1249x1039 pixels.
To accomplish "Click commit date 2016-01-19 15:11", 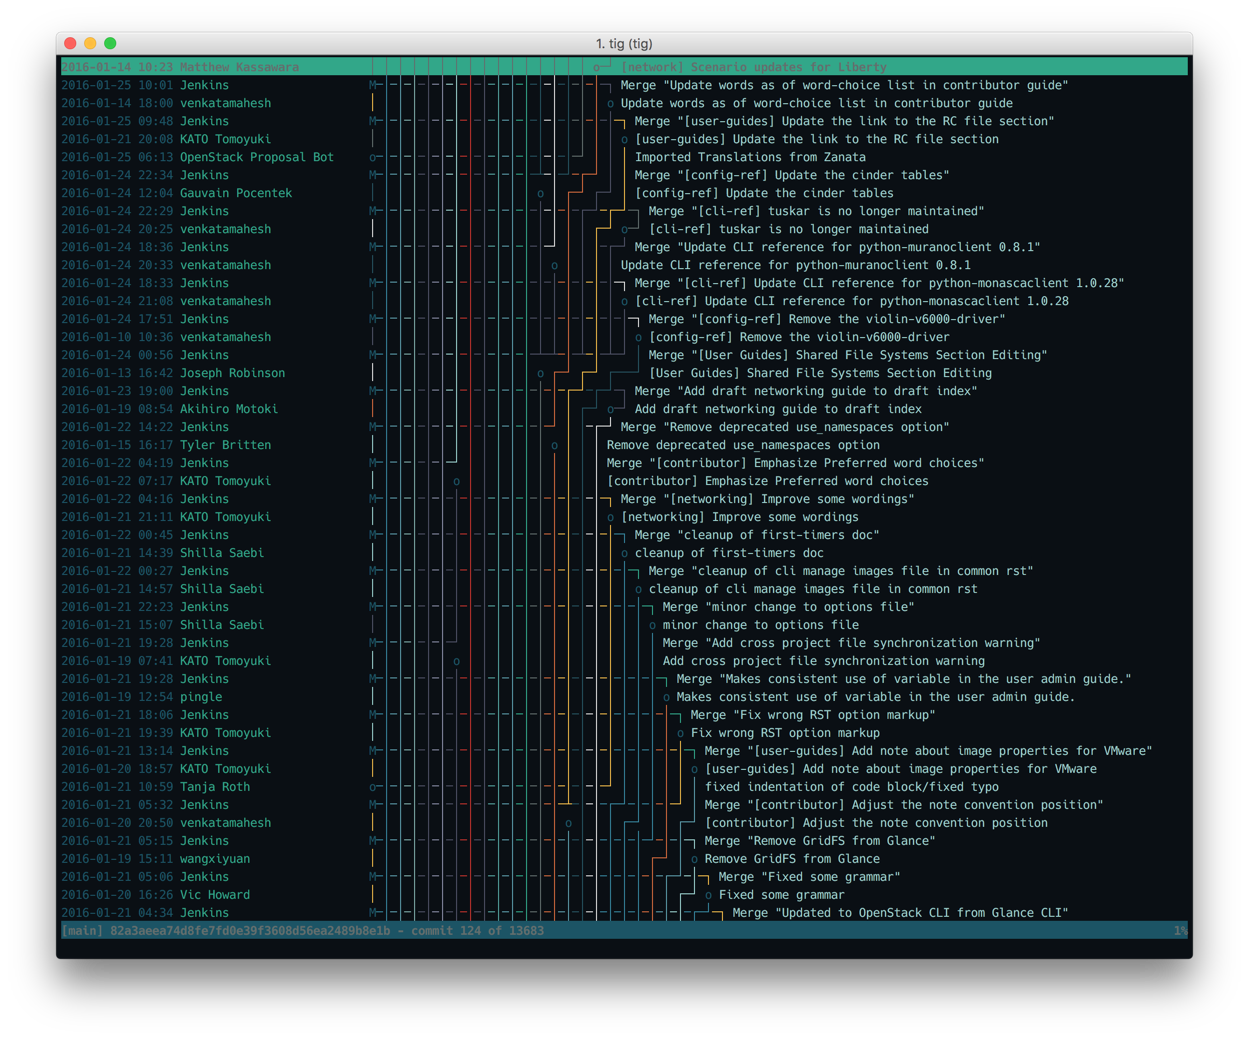I will click(117, 859).
